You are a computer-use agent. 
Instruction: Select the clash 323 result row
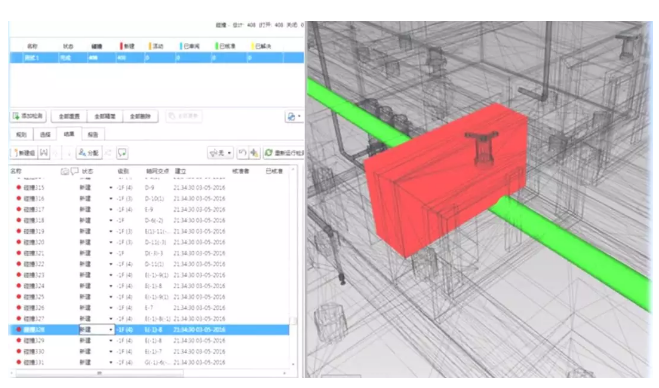(149, 275)
